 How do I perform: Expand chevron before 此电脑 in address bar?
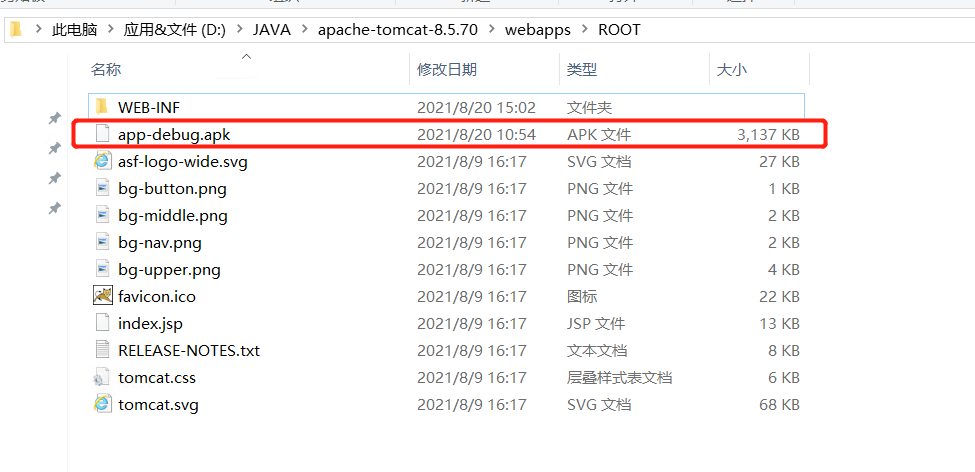coord(39,30)
